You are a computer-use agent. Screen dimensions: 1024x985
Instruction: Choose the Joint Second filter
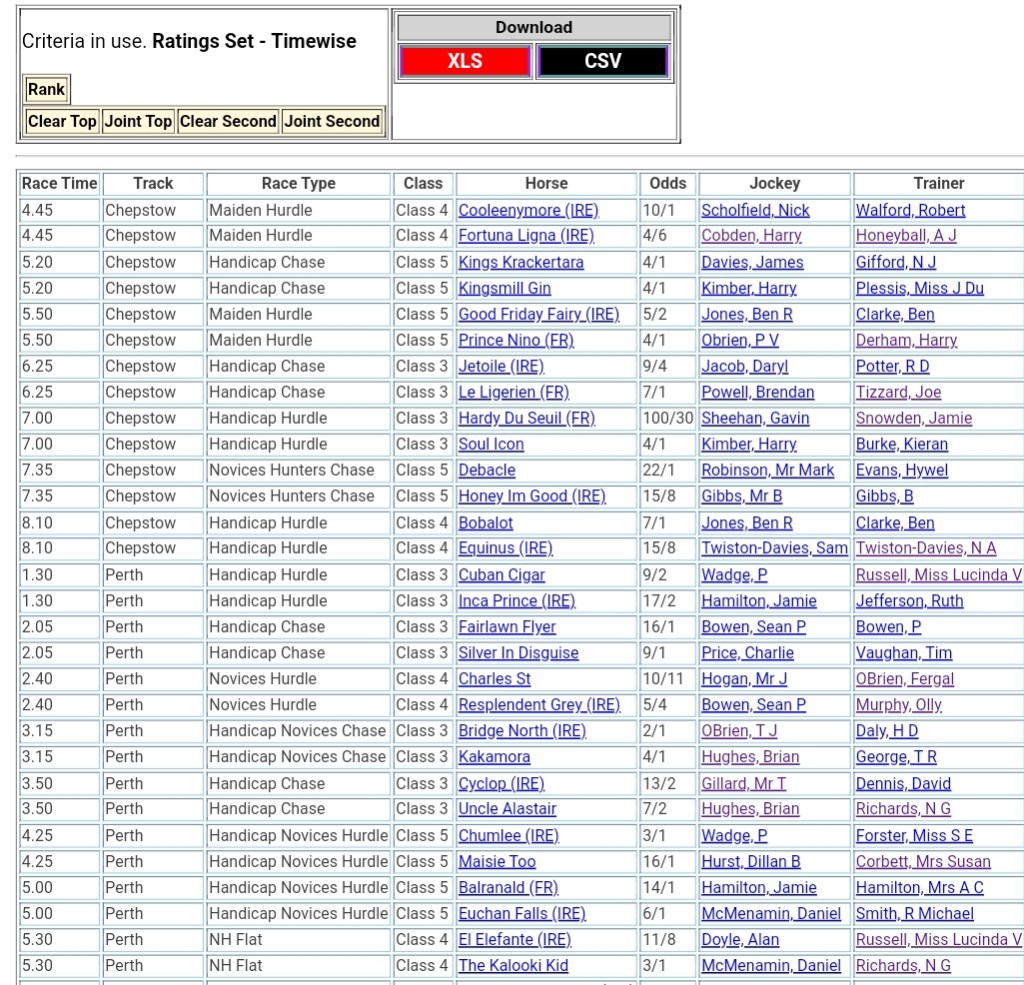pyautogui.click(x=332, y=121)
